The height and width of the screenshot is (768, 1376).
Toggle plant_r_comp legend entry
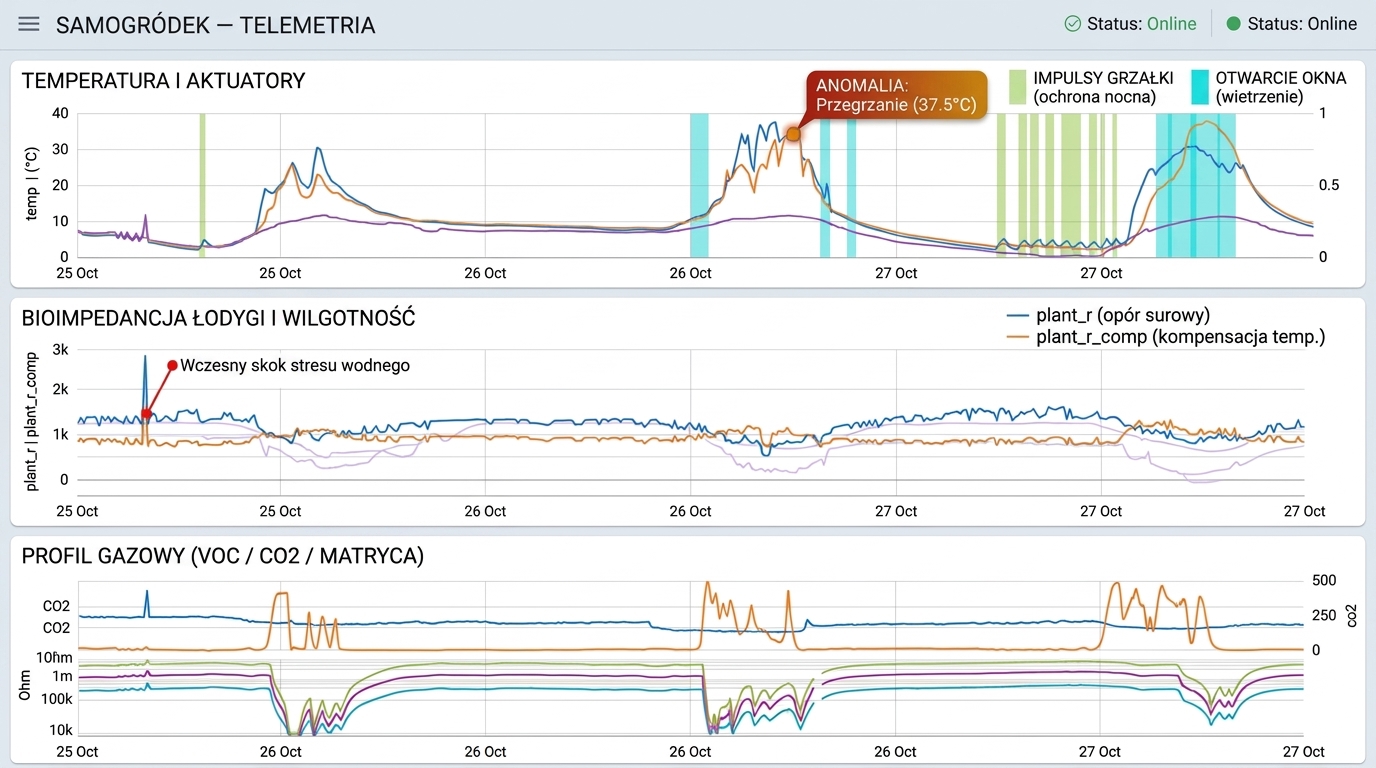tap(1165, 338)
